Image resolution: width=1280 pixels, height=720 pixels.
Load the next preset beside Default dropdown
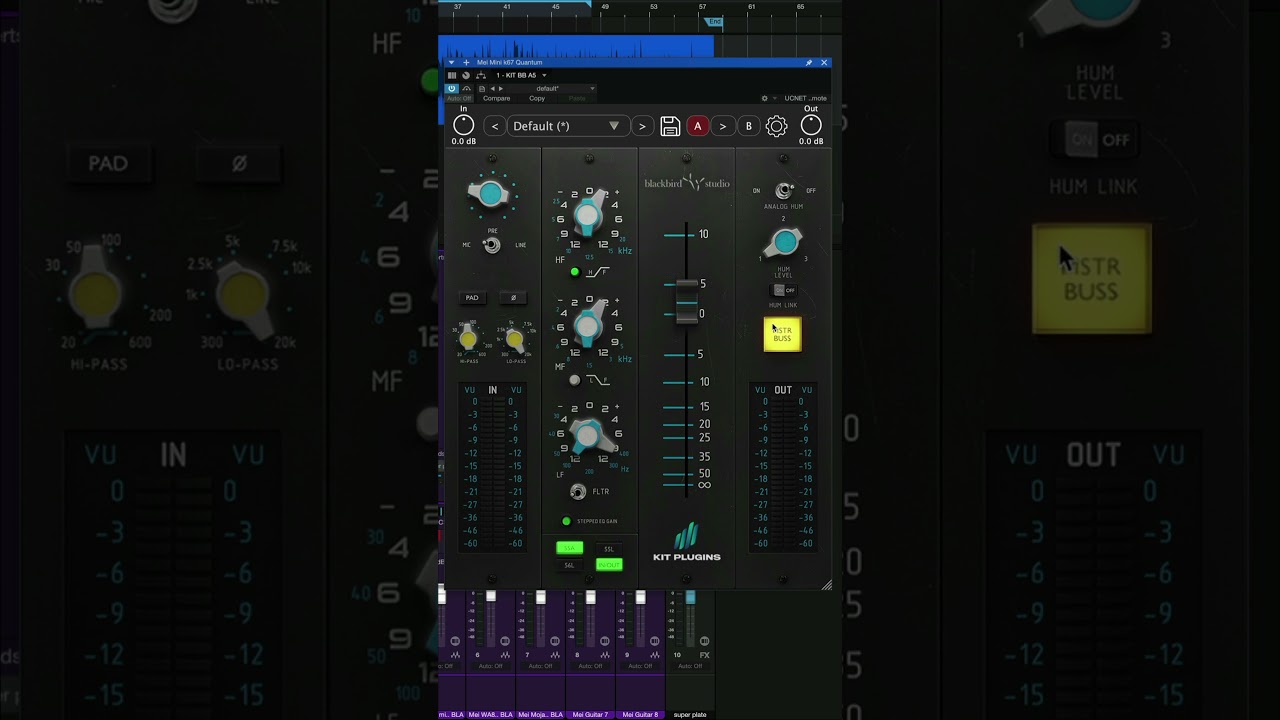click(x=642, y=126)
